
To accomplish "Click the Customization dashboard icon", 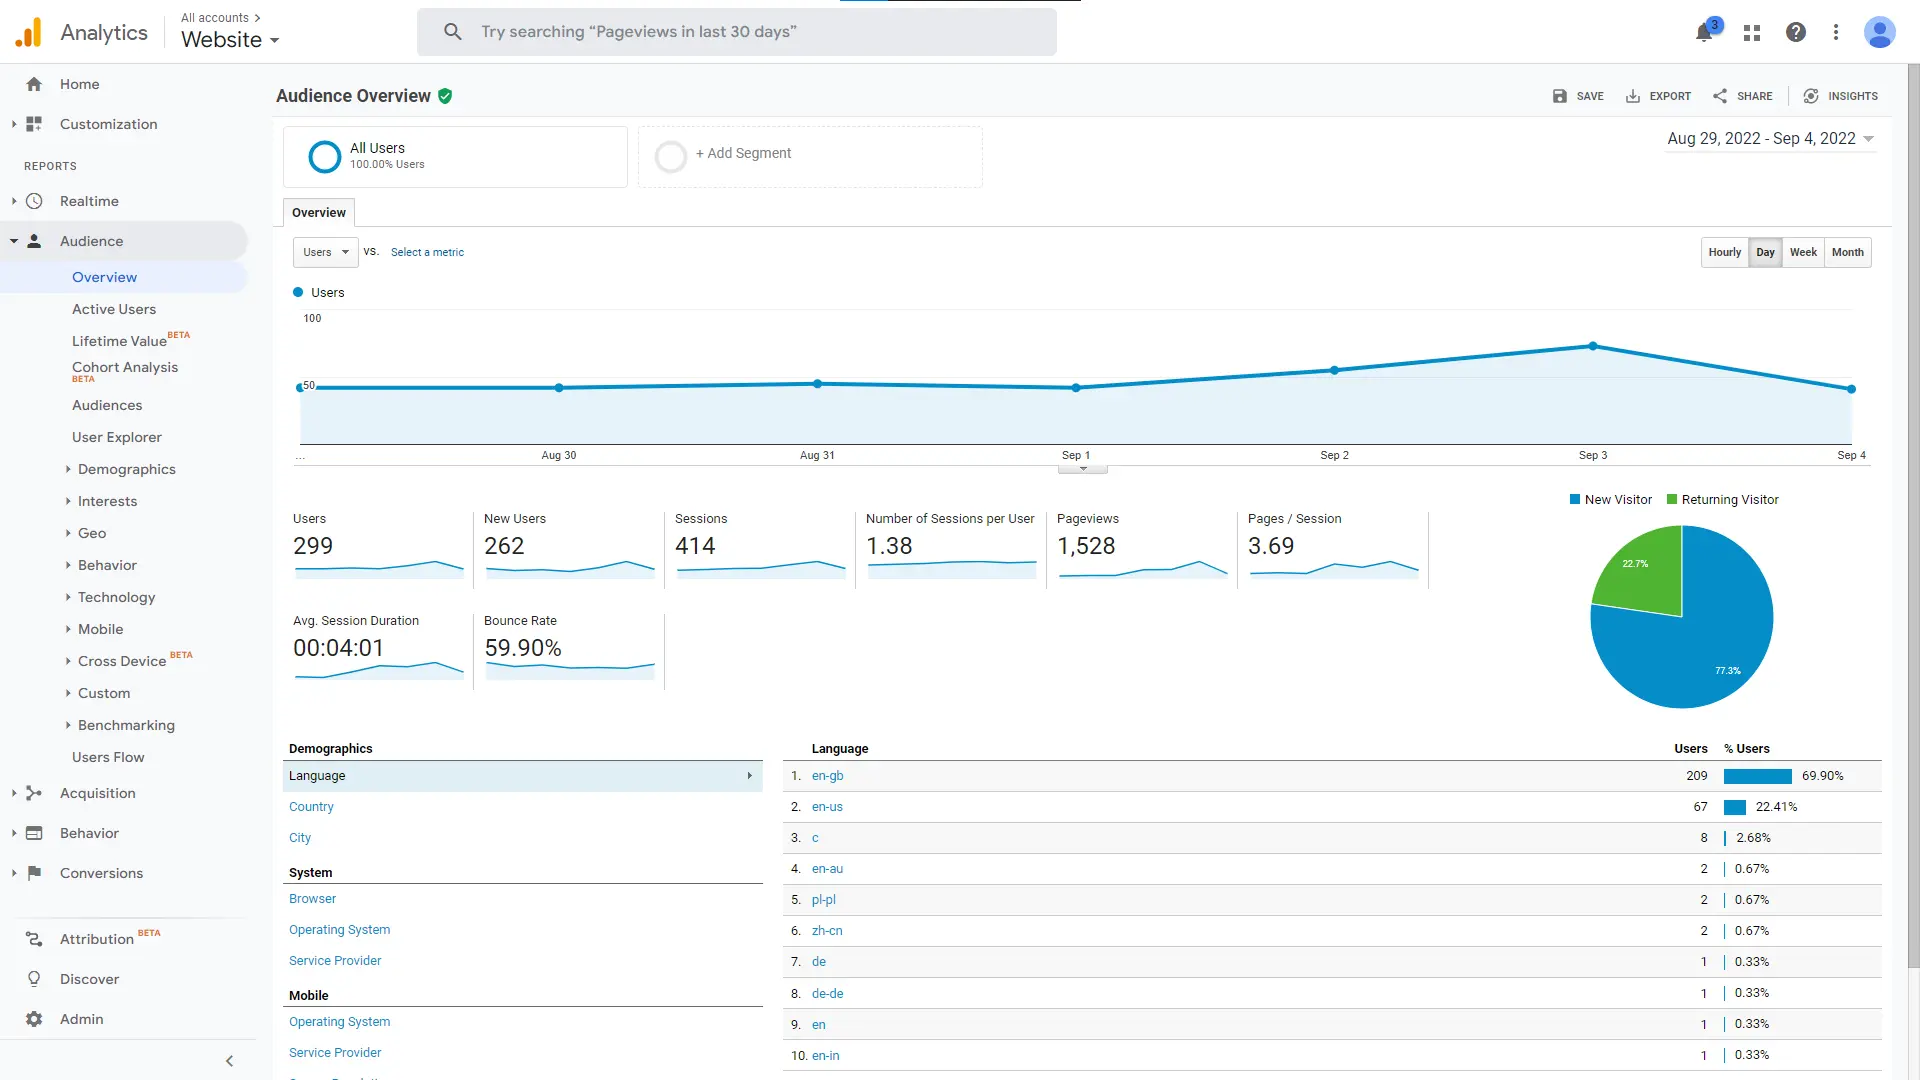I will click(34, 124).
